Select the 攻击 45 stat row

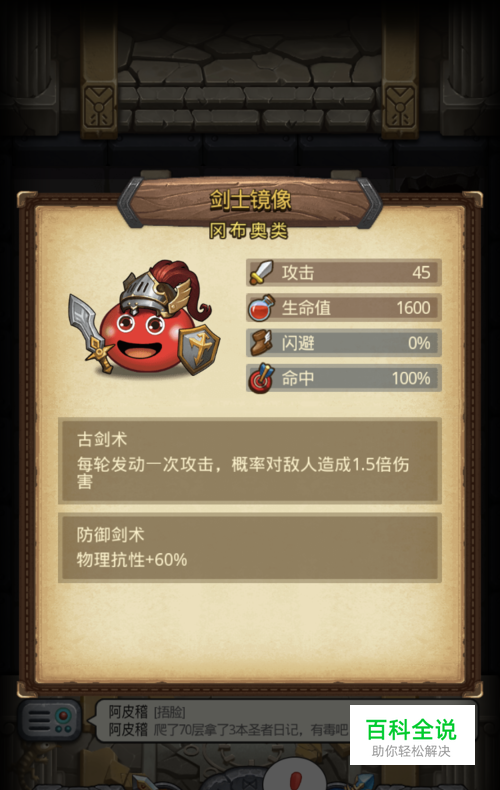(x=343, y=273)
